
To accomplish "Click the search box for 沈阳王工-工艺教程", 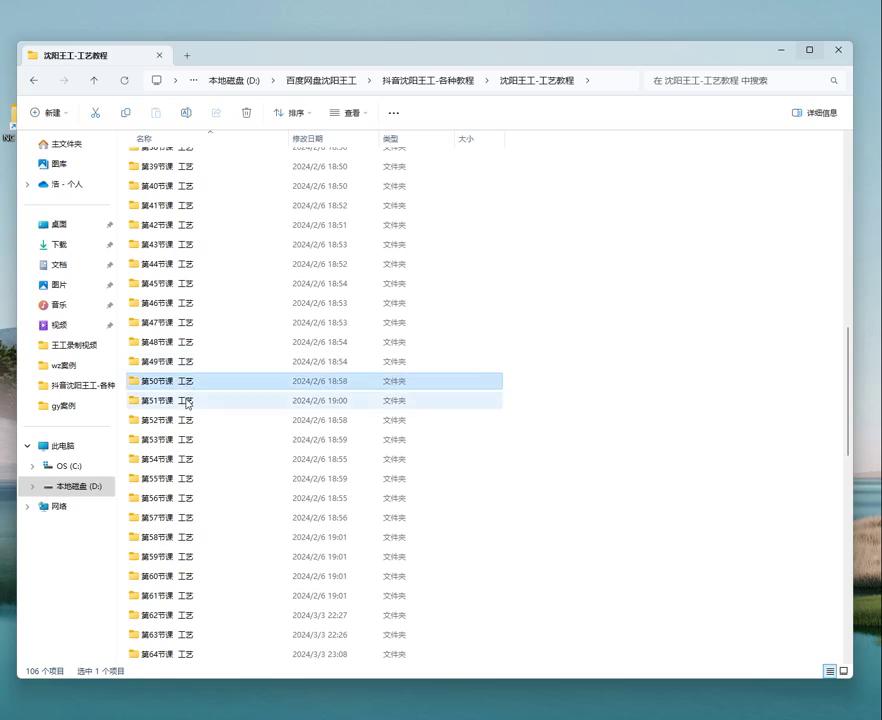I will click(738, 81).
